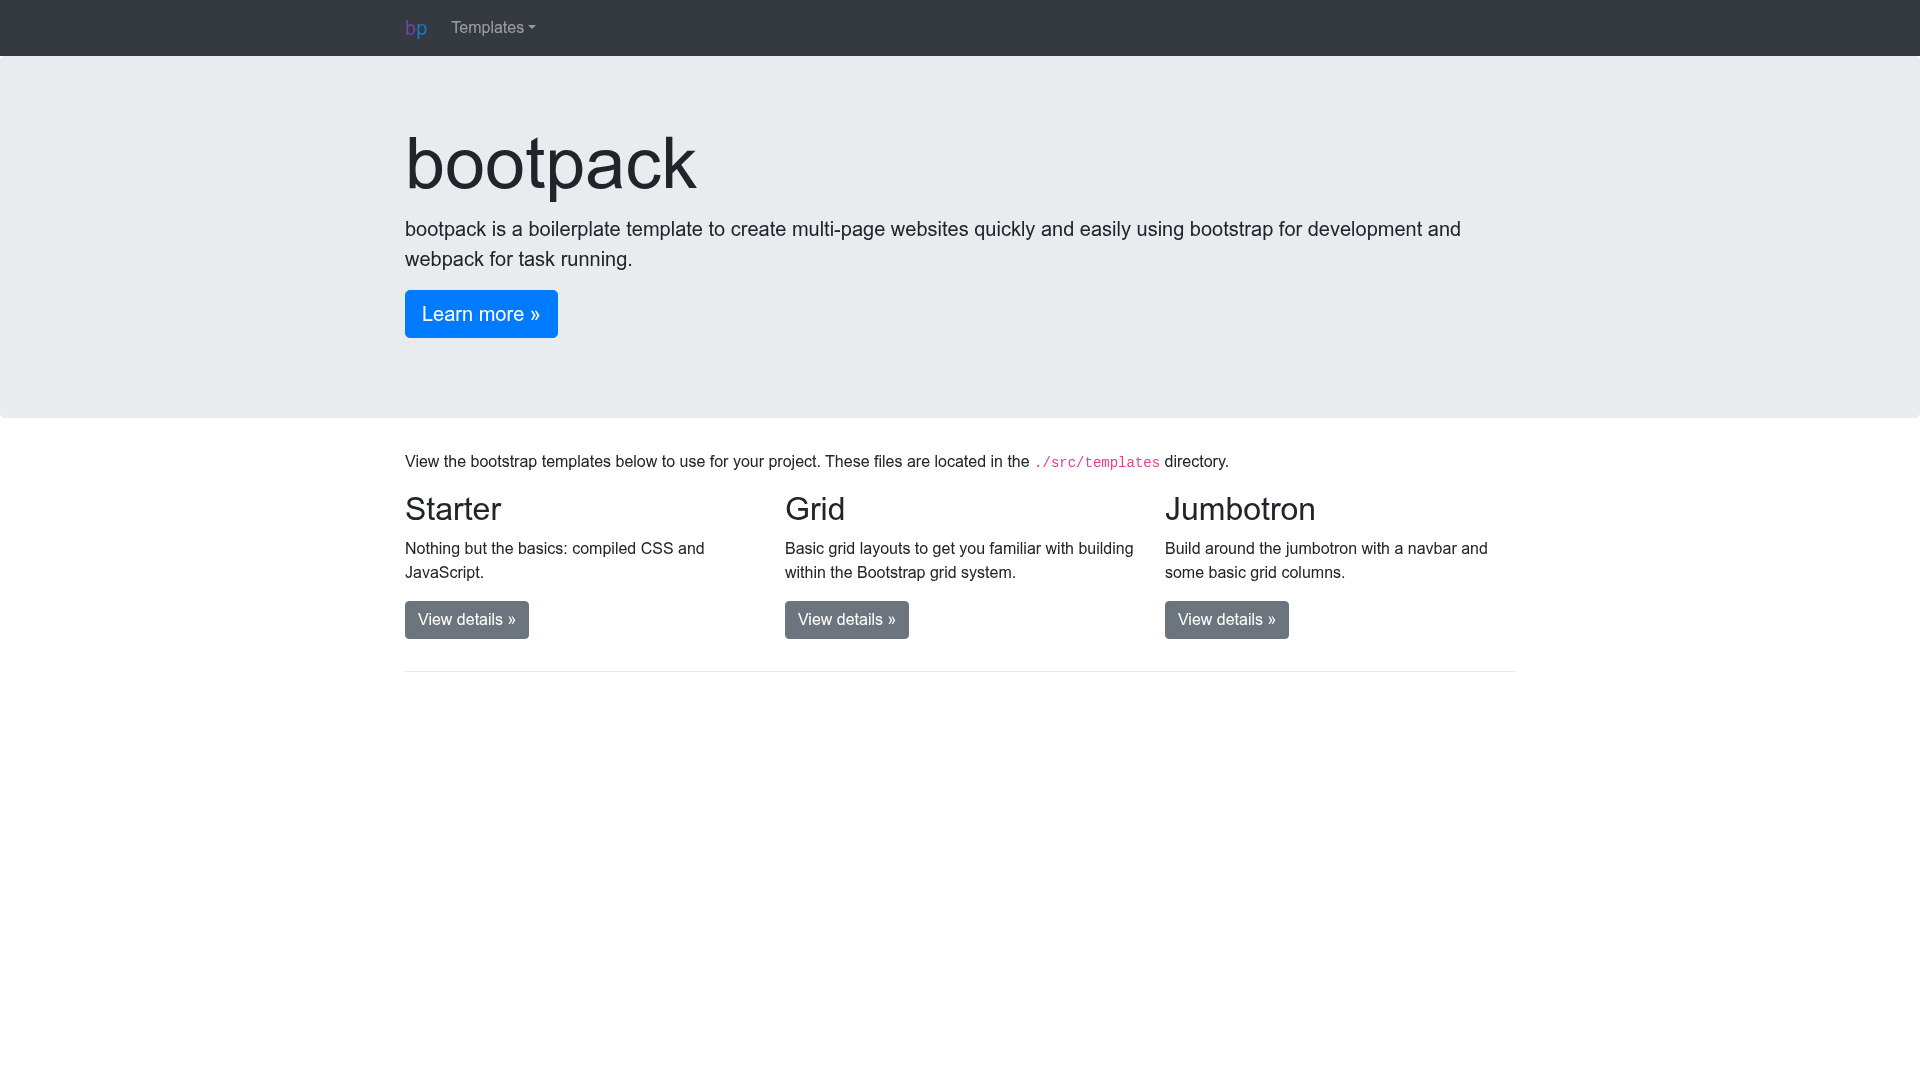The height and width of the screenshot is (1080, 1920).
Task: Click the 'Nothing but the basics' description
Action: coord(555,560)
